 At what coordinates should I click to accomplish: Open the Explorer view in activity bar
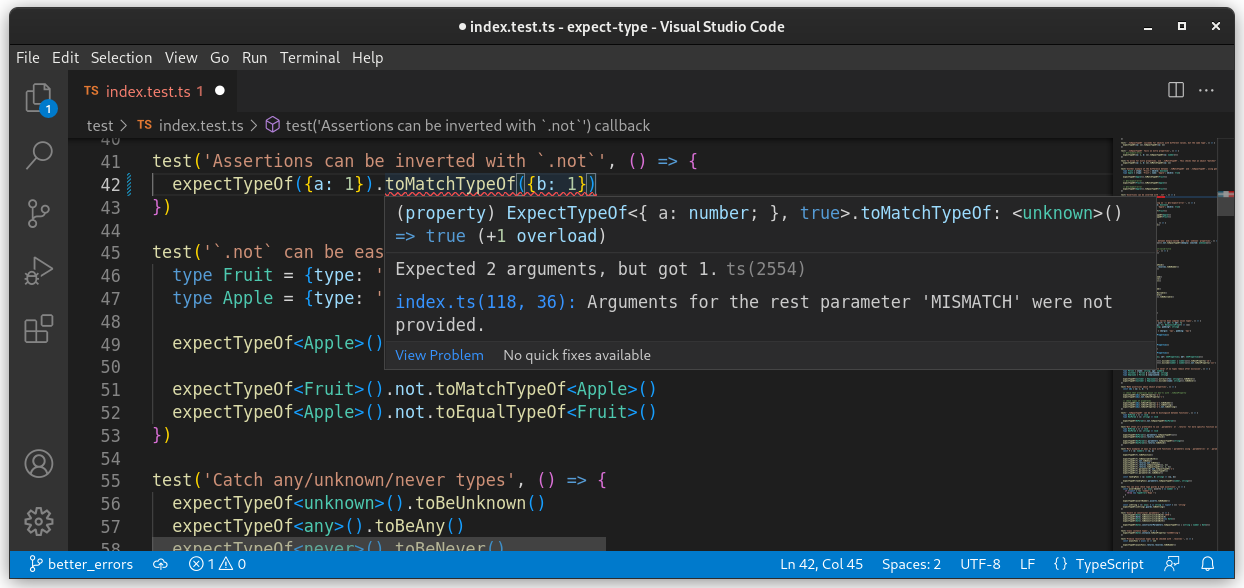pyautogui.click(x=38, y=97)
